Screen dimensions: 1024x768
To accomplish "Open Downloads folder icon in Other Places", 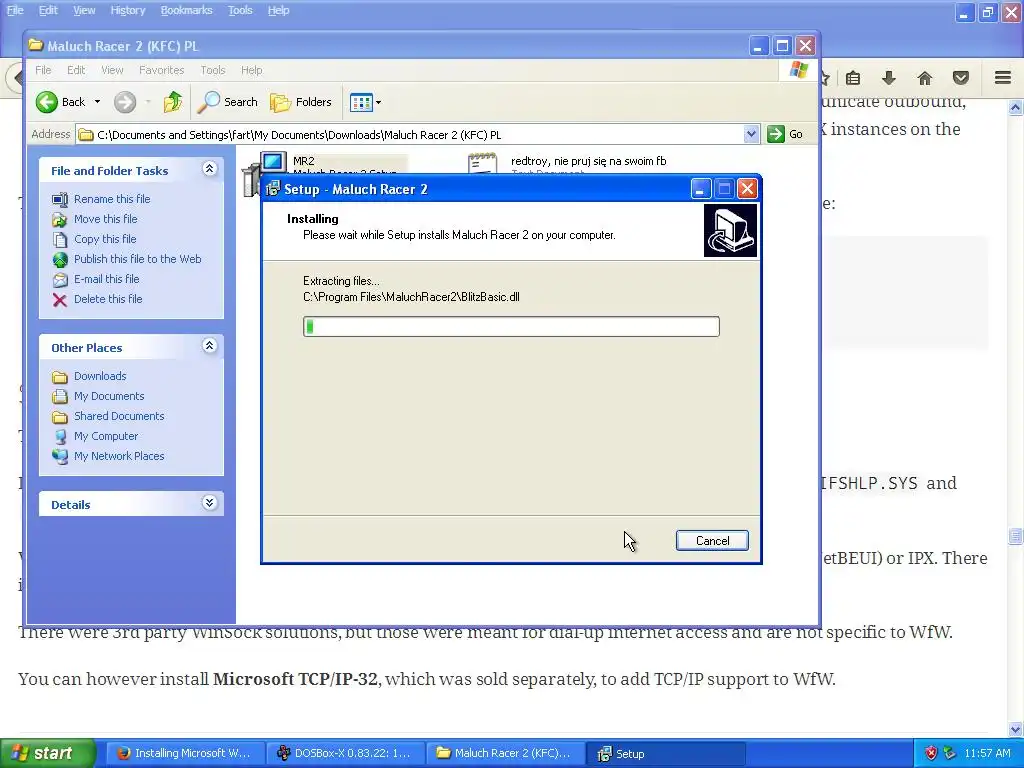I will [x=60, y=377].
